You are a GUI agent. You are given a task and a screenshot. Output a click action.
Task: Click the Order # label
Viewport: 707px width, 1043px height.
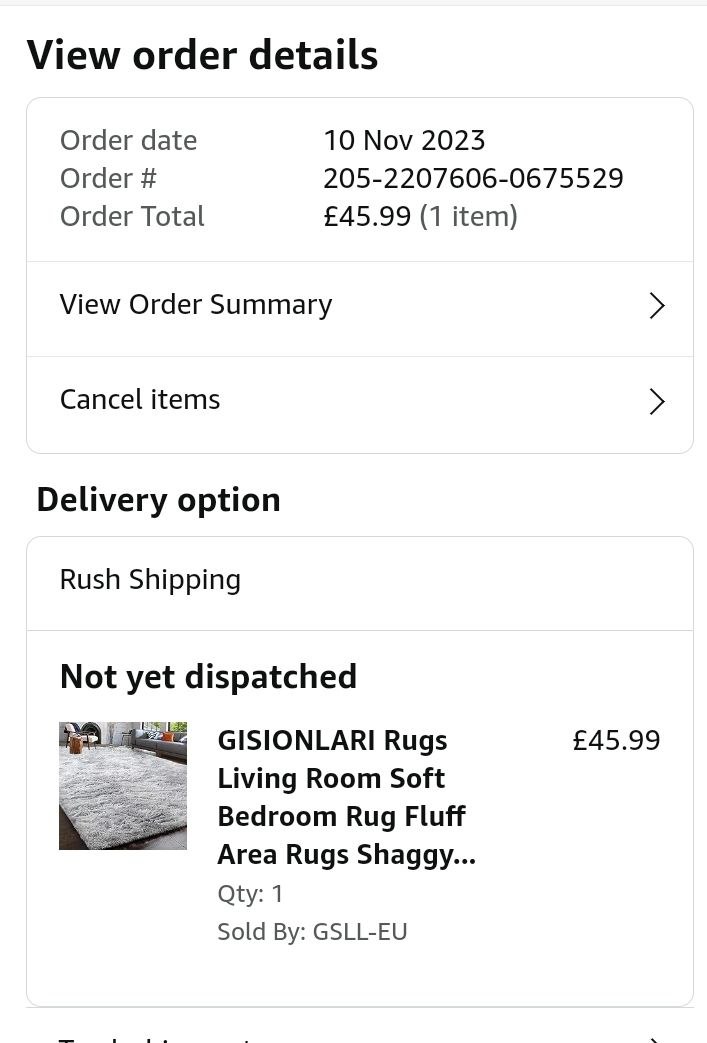[x=108, y=179]
